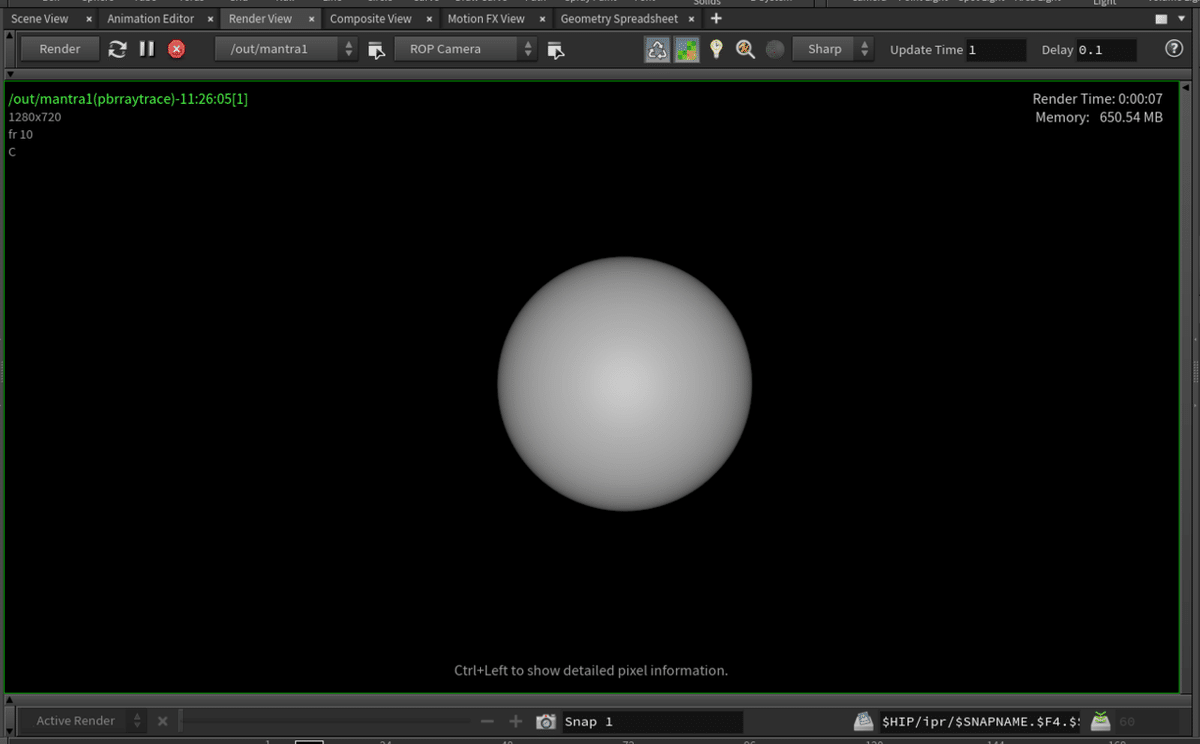Pause the current render
The height and width of the screenshot is (744, 1200).
click(x=147, y=48)
